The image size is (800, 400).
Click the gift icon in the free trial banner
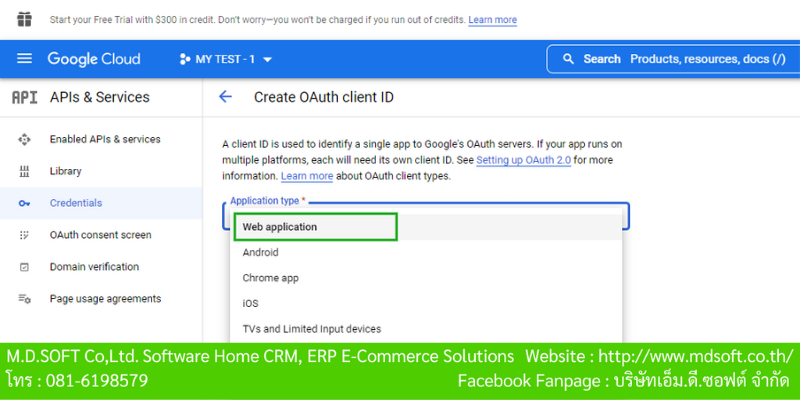coord(24,19)
